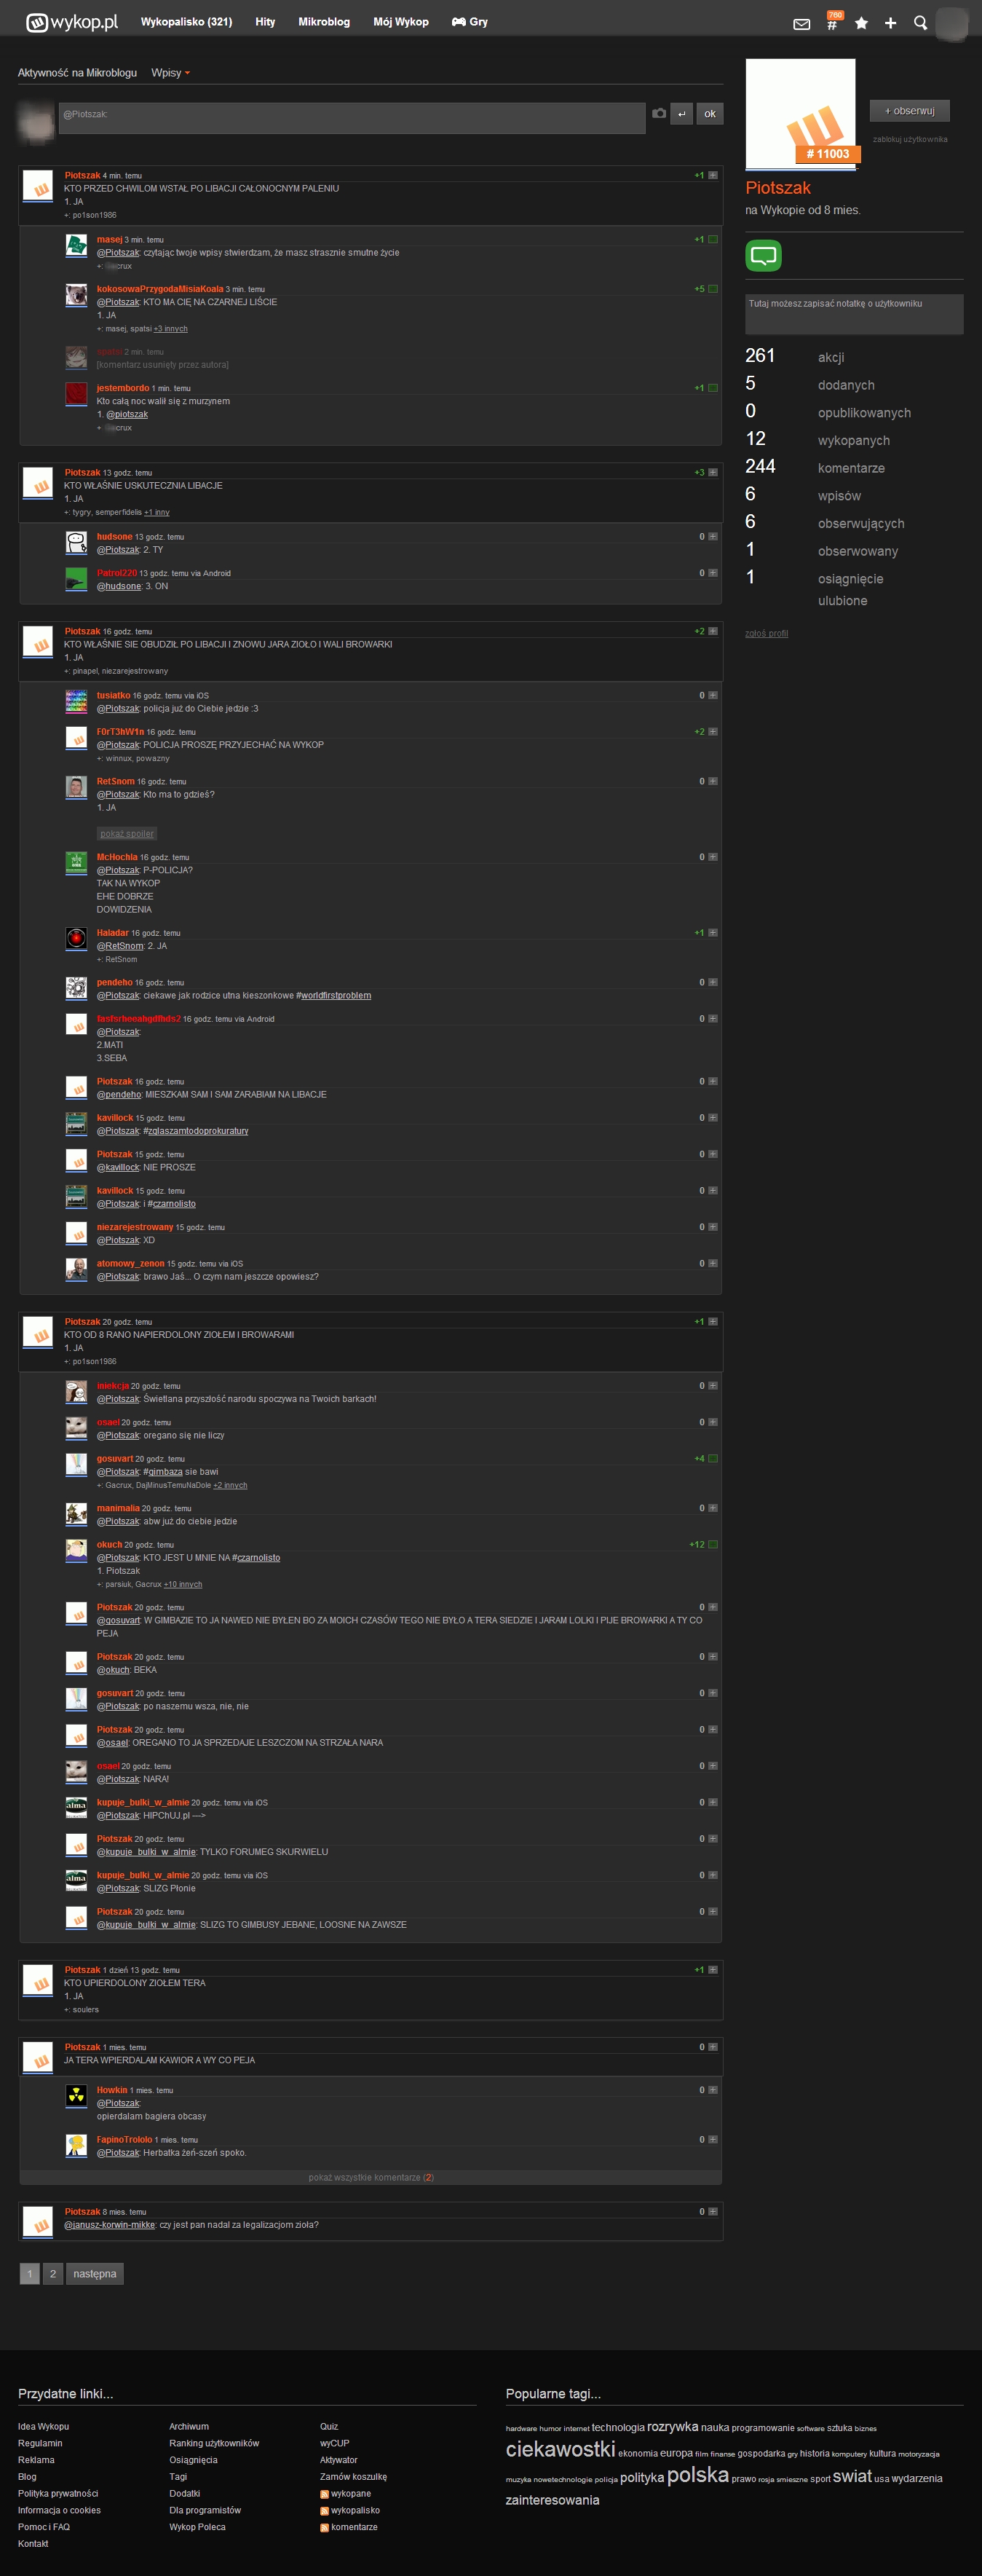Go to 'następna' page button

pyautogui.click(x=95, y=2274)
